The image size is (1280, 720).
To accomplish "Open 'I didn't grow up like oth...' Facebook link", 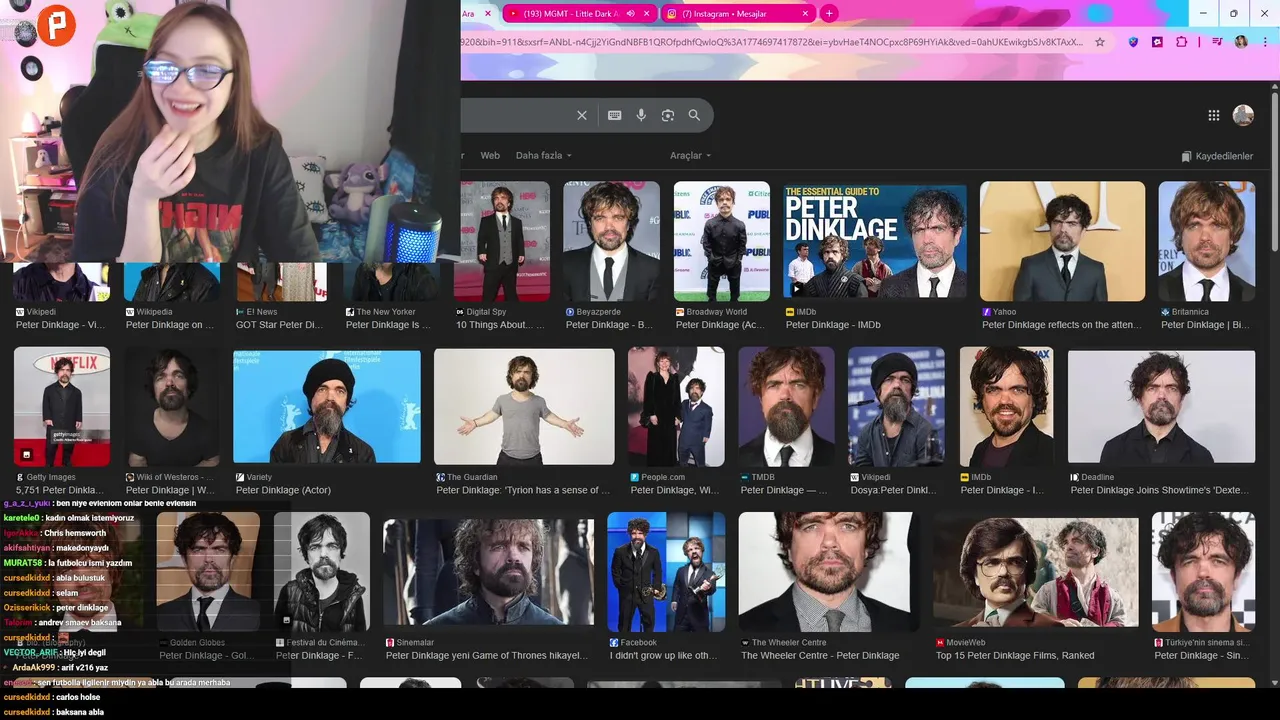I will tap(664, 655).
